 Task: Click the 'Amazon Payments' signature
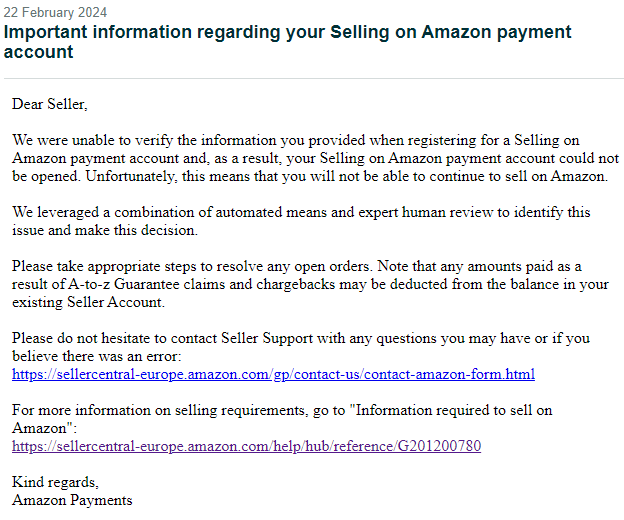[x=72, y=500]
